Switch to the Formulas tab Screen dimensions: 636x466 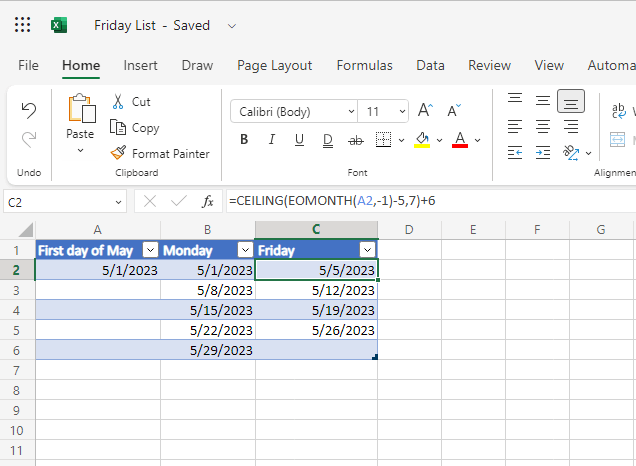point(365,65)
